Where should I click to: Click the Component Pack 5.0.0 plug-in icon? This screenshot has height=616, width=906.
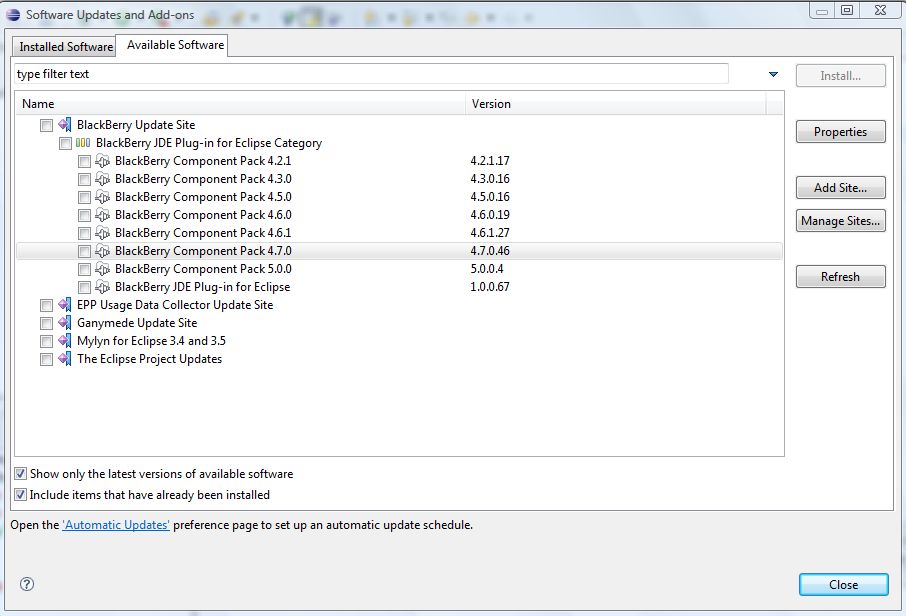pos(102,269)
